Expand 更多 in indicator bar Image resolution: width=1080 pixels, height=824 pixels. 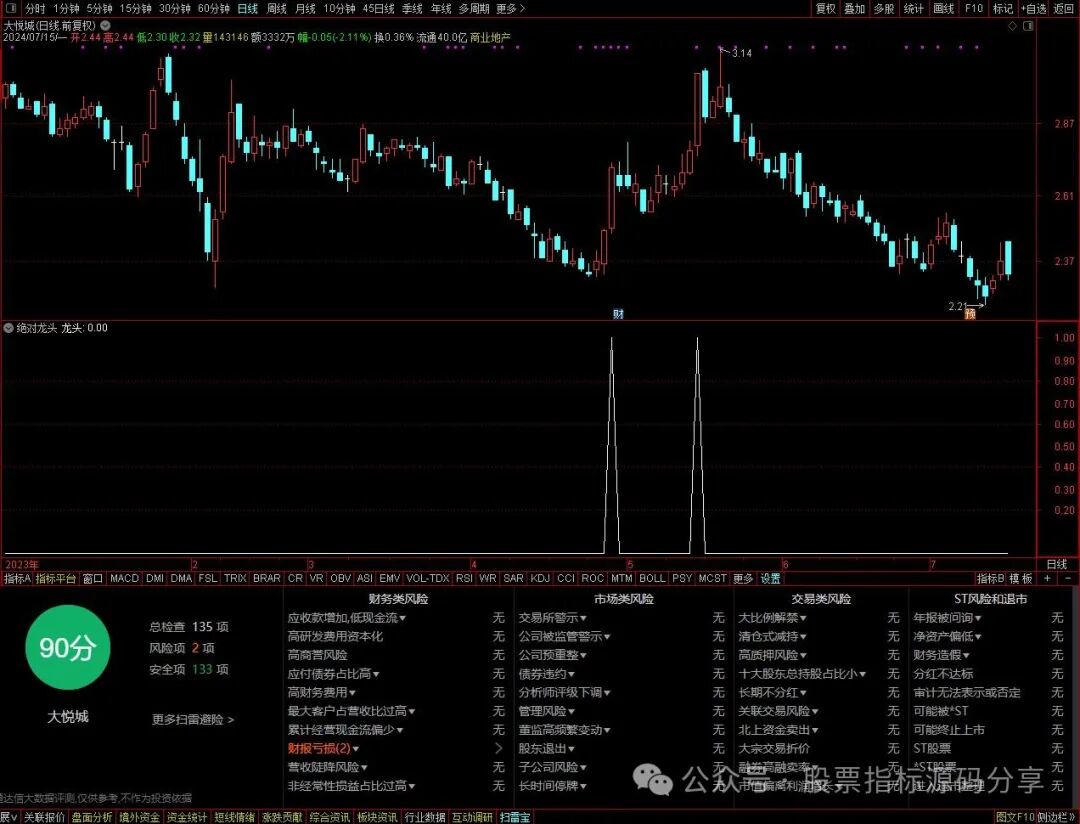click(x=742, y=578)
